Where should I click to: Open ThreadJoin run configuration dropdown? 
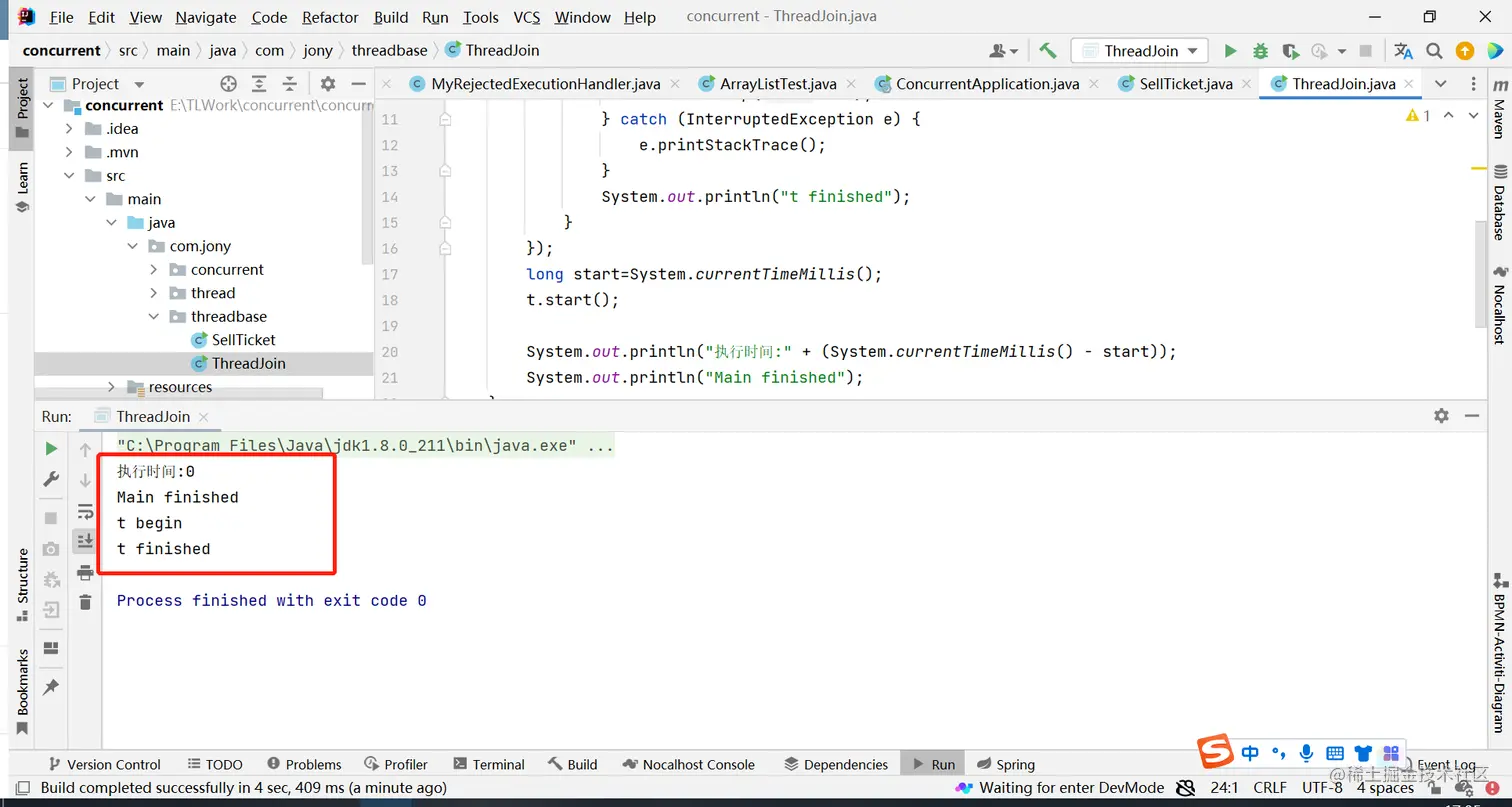[x=1140, y=51]
